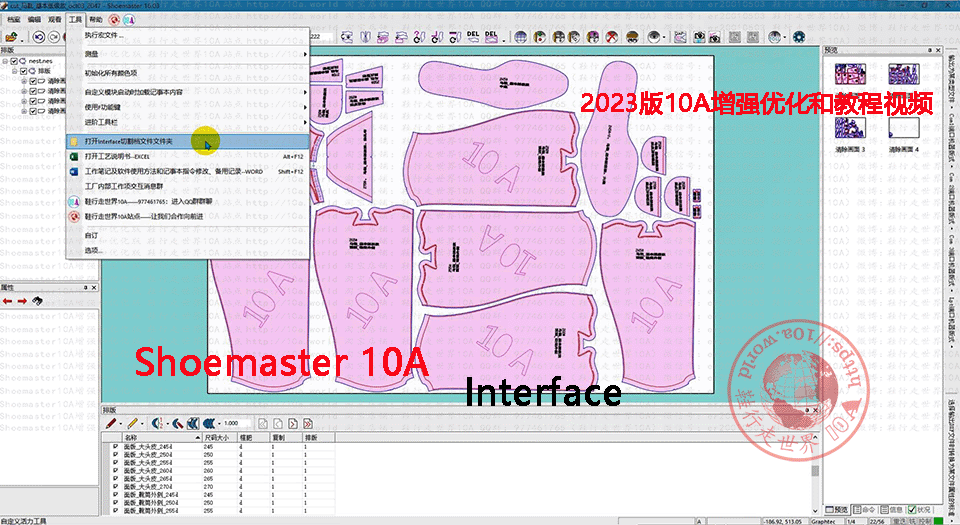Click the red left arrow in properties panel
Viewport: 960px width, 525px height.
pyautogui.click(x=7, y=301)
